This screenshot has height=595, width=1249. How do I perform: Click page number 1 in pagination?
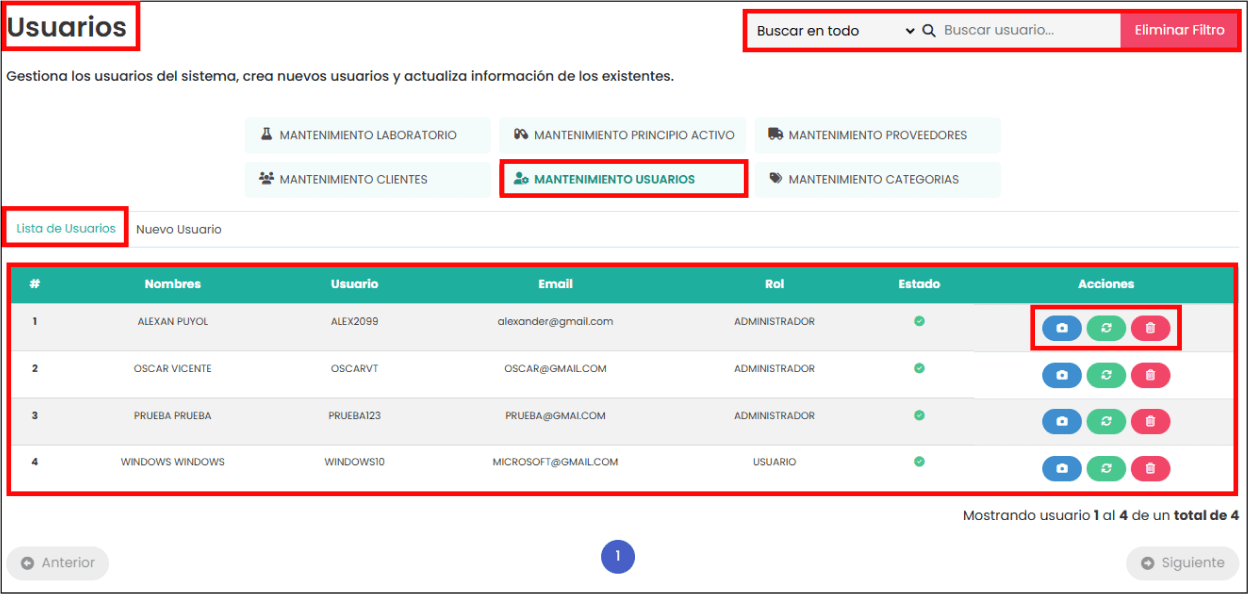(x=618, y=557)
